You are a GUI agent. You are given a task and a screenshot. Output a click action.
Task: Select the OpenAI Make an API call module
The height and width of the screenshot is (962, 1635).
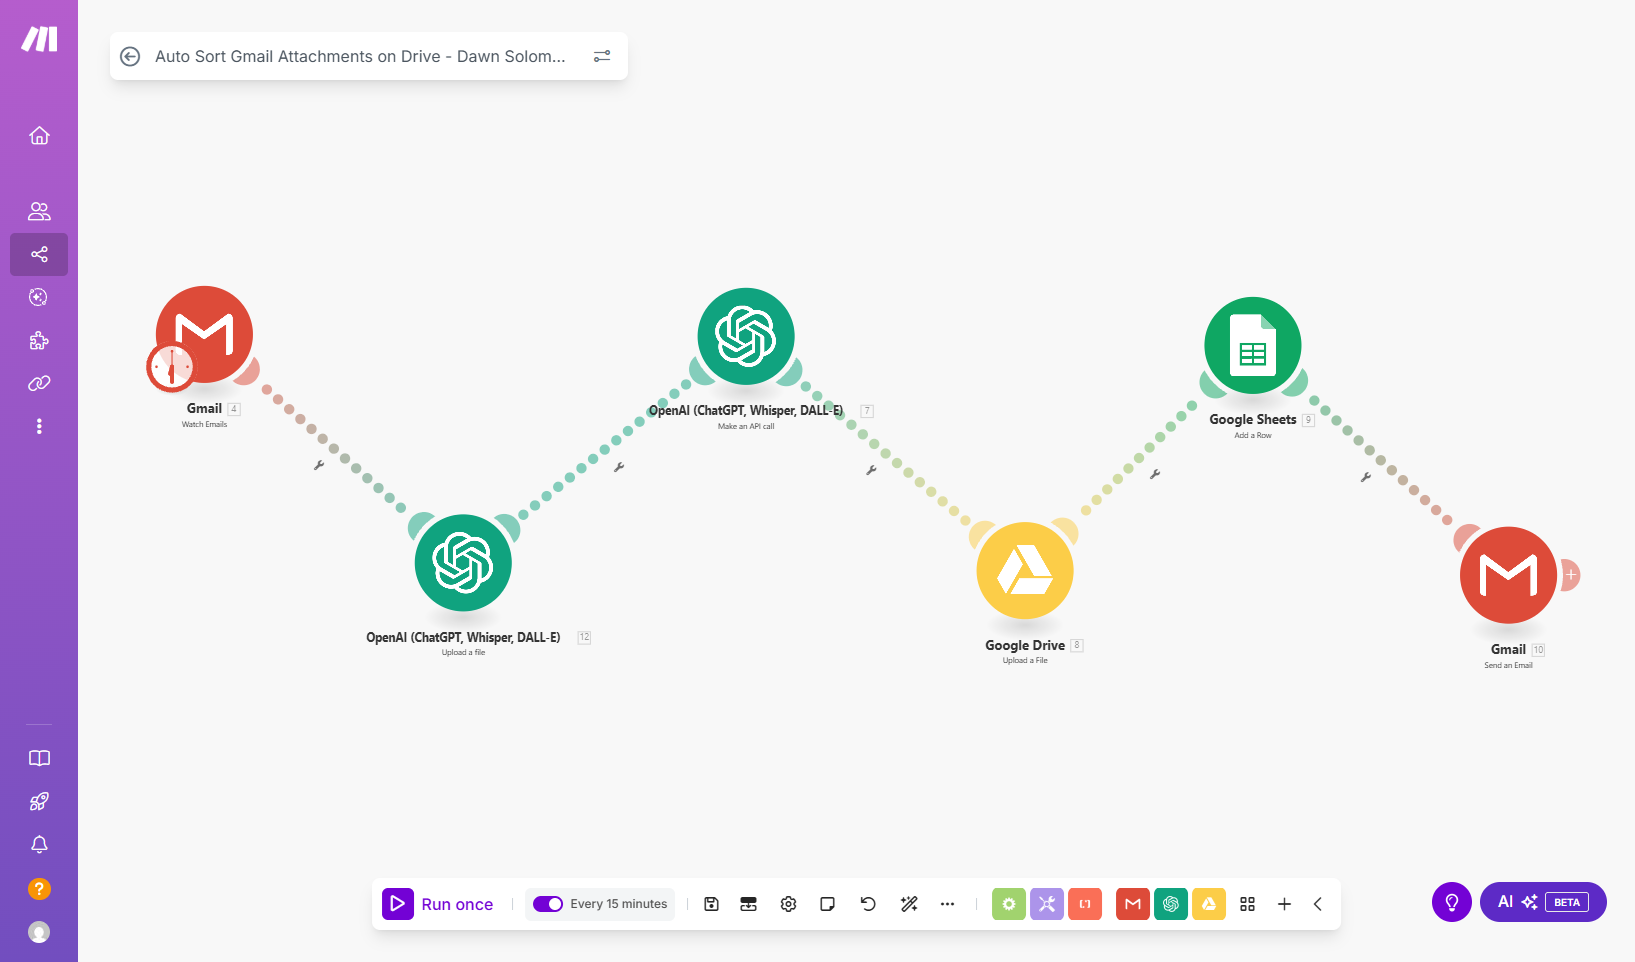tap(746, 337)
